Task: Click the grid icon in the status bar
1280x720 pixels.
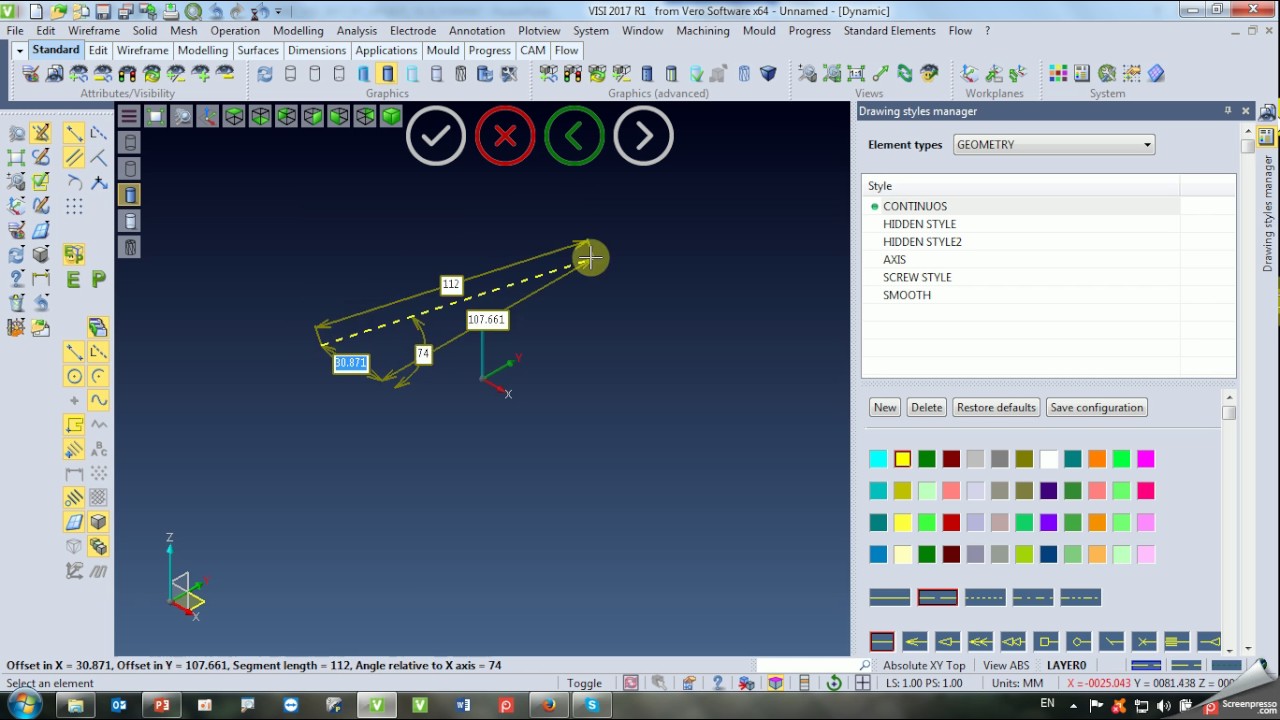Action: [x=862, y=683]
